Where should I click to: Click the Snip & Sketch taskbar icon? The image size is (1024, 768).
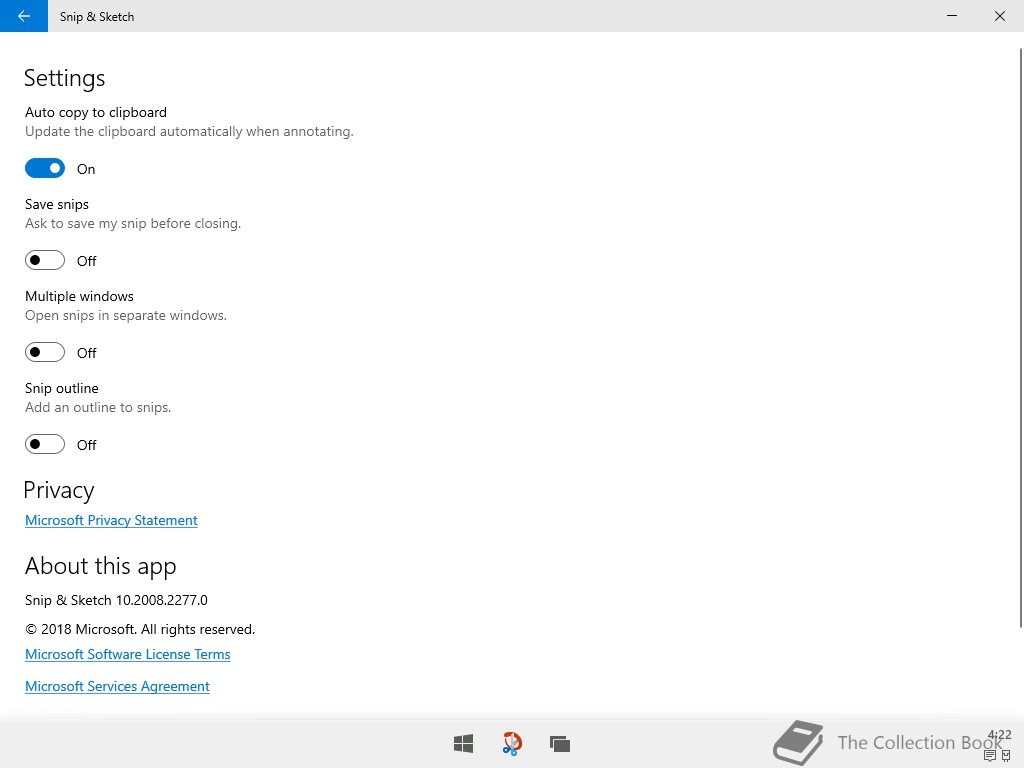[512, 743]
